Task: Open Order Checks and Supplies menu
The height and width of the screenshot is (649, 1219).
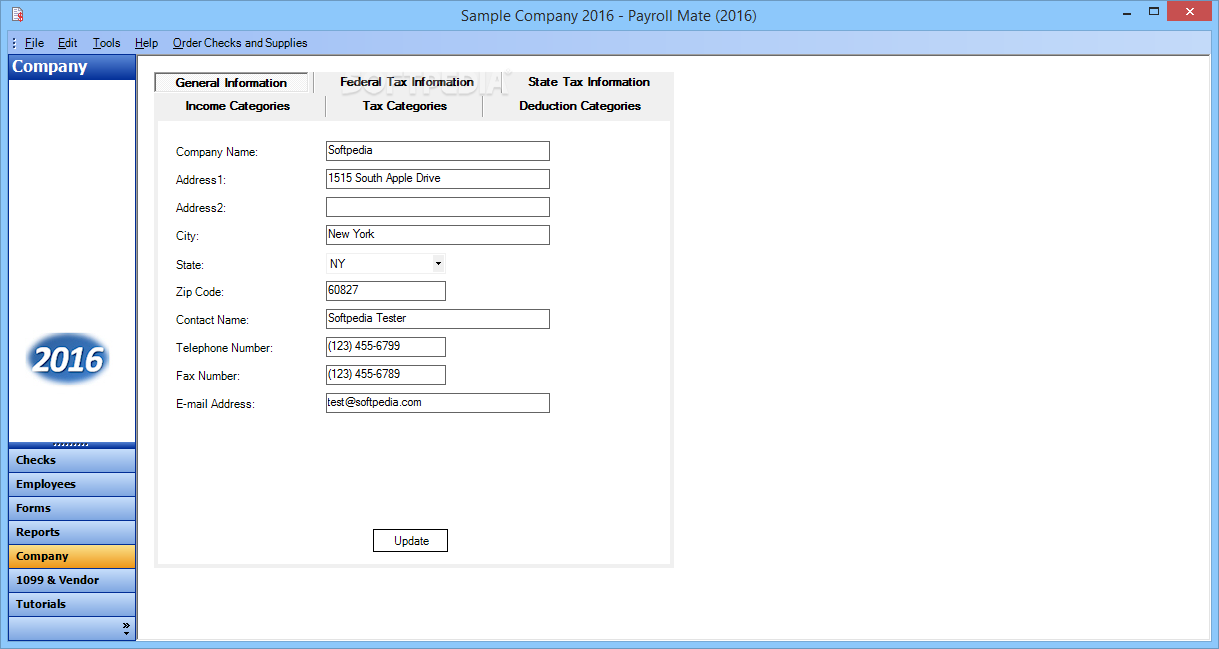Action: [x=240, y=43]
